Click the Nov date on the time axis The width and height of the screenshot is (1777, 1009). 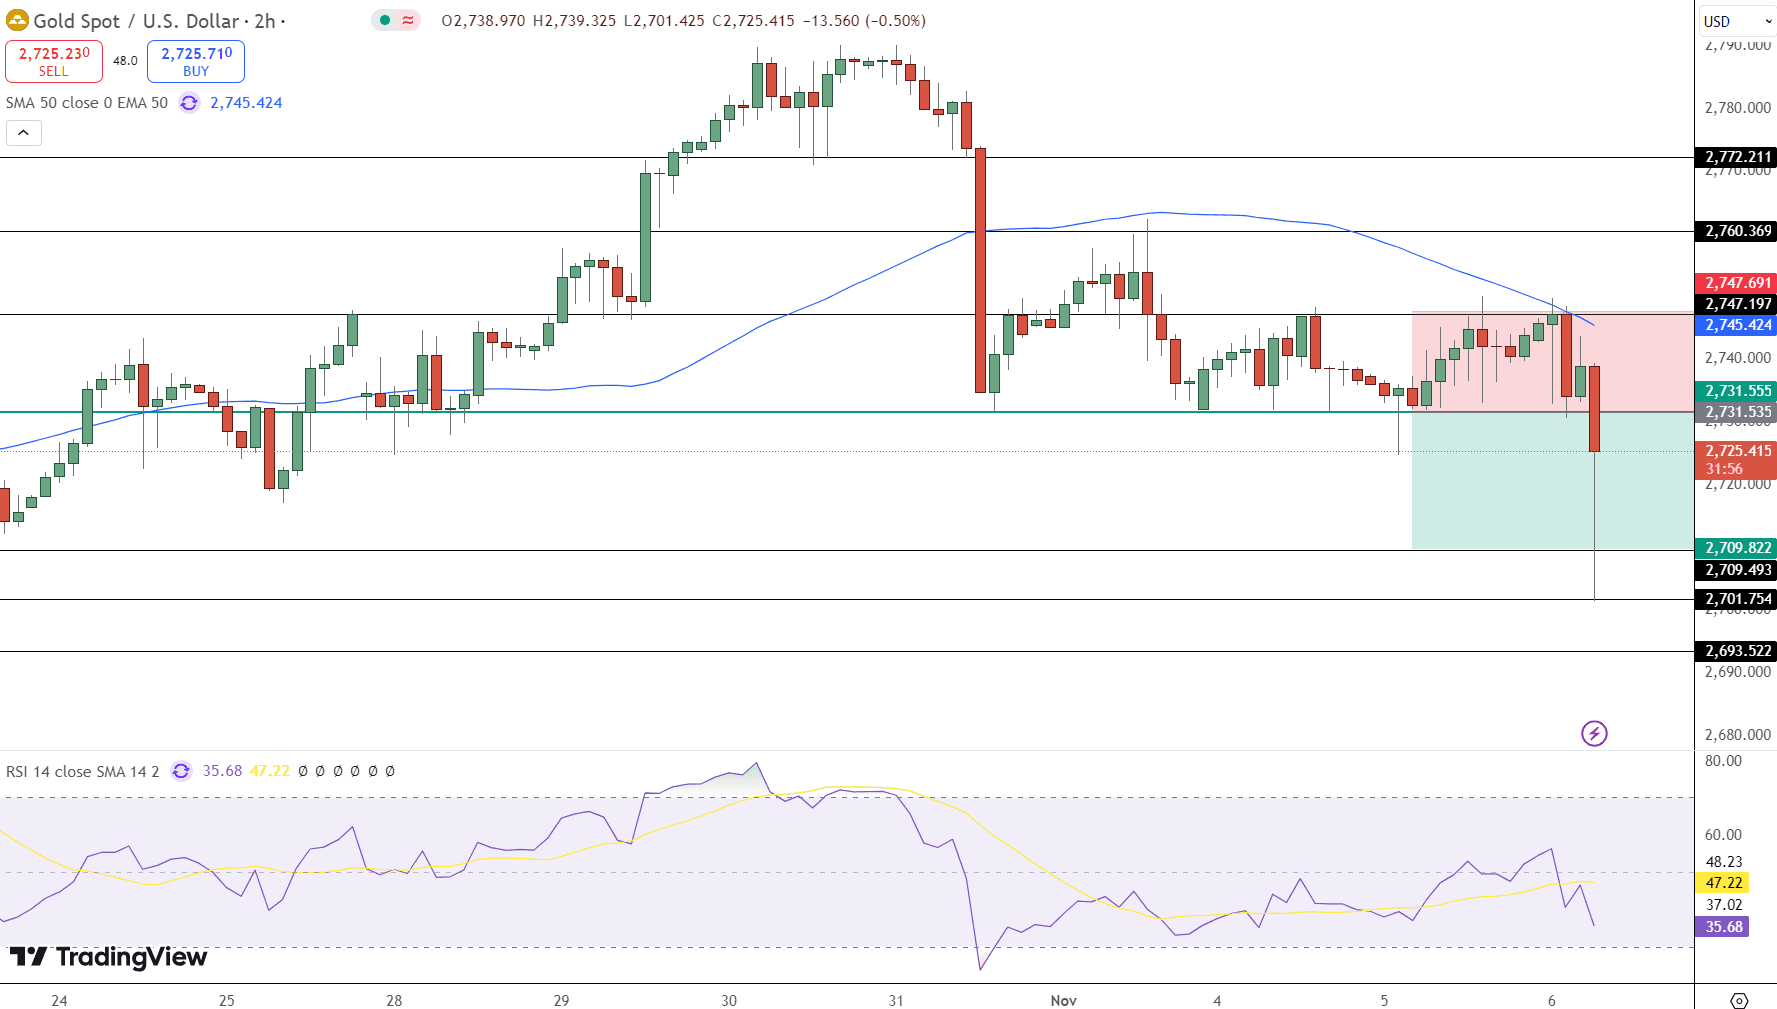point(1064,1000)
